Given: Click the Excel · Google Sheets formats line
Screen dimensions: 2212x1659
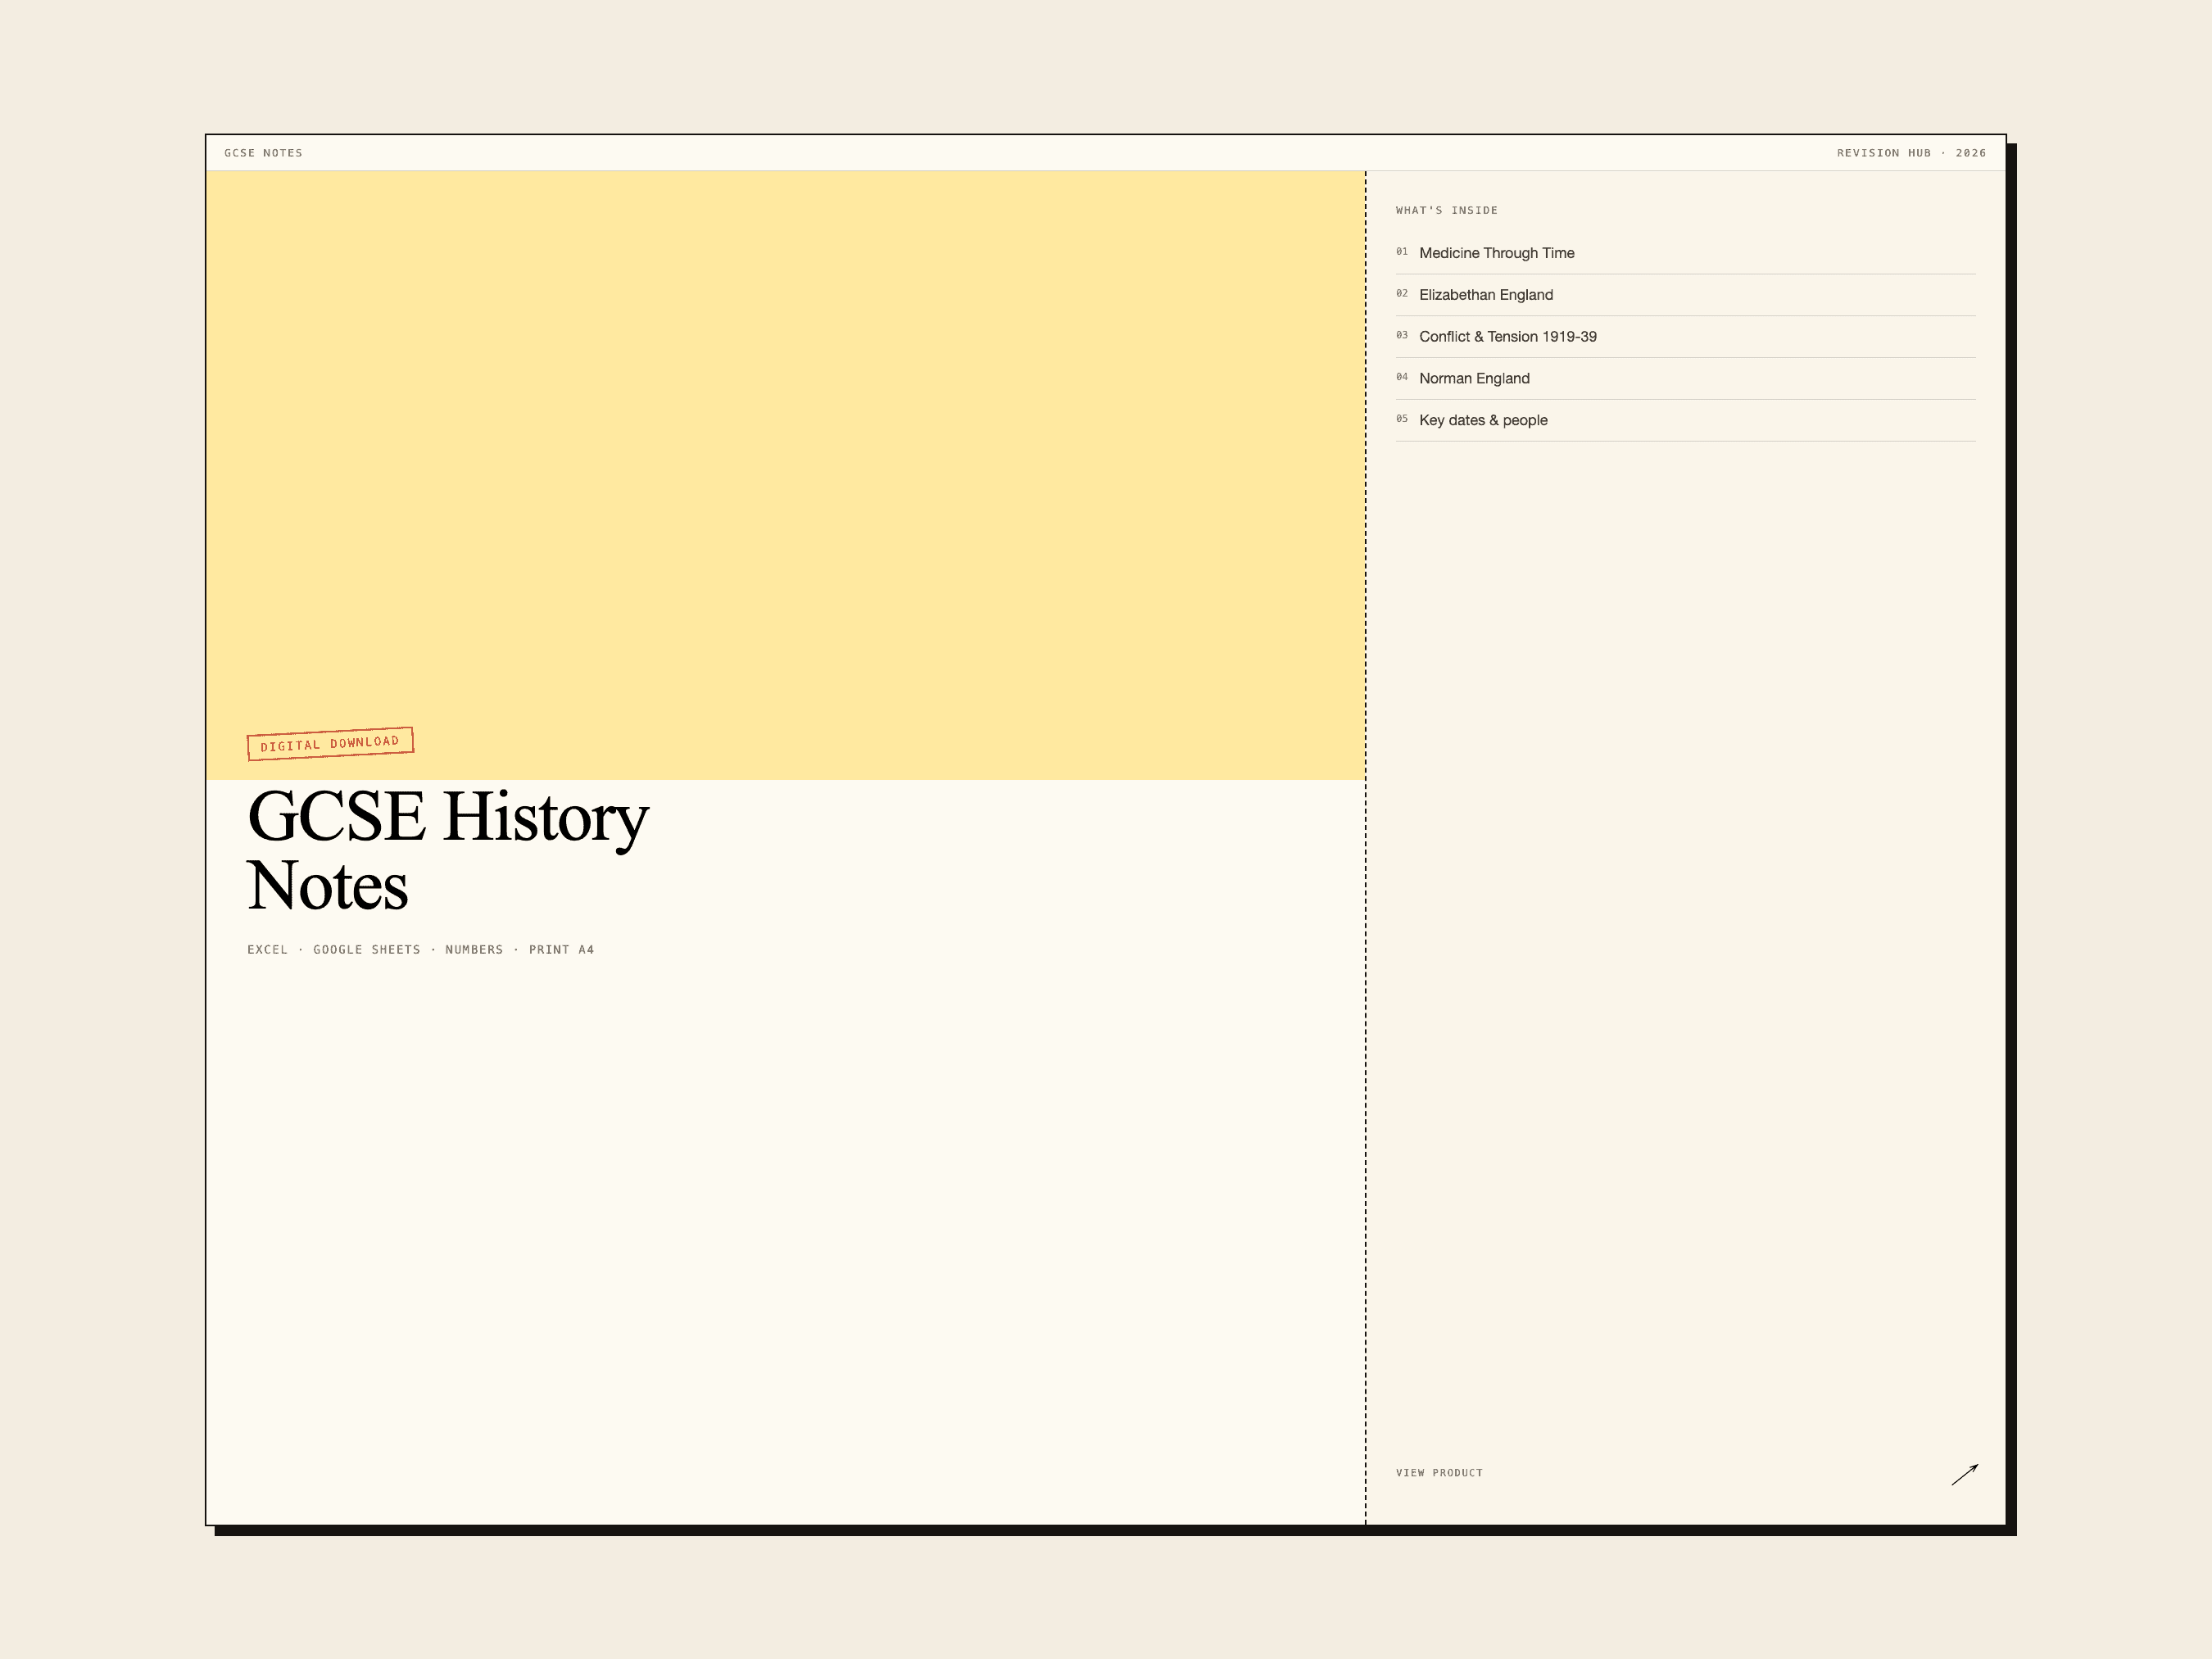Looking at the screenshot, I should pos(420,950).
